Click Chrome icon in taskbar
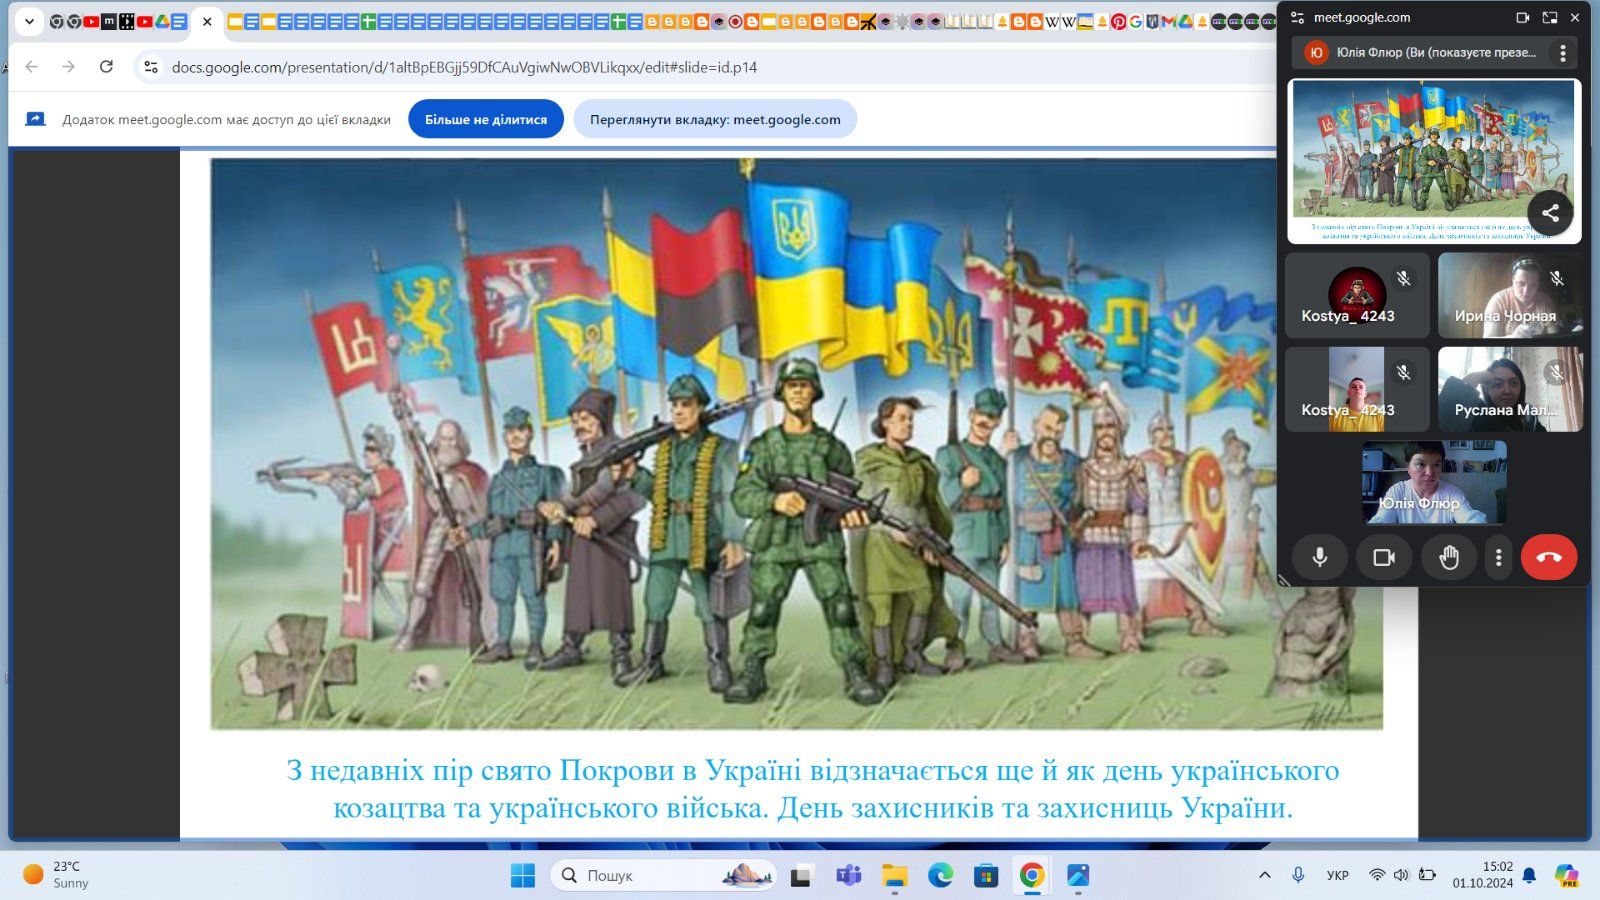The width and height of the screenshot is (1600, 900). (x=1032, y=876)
